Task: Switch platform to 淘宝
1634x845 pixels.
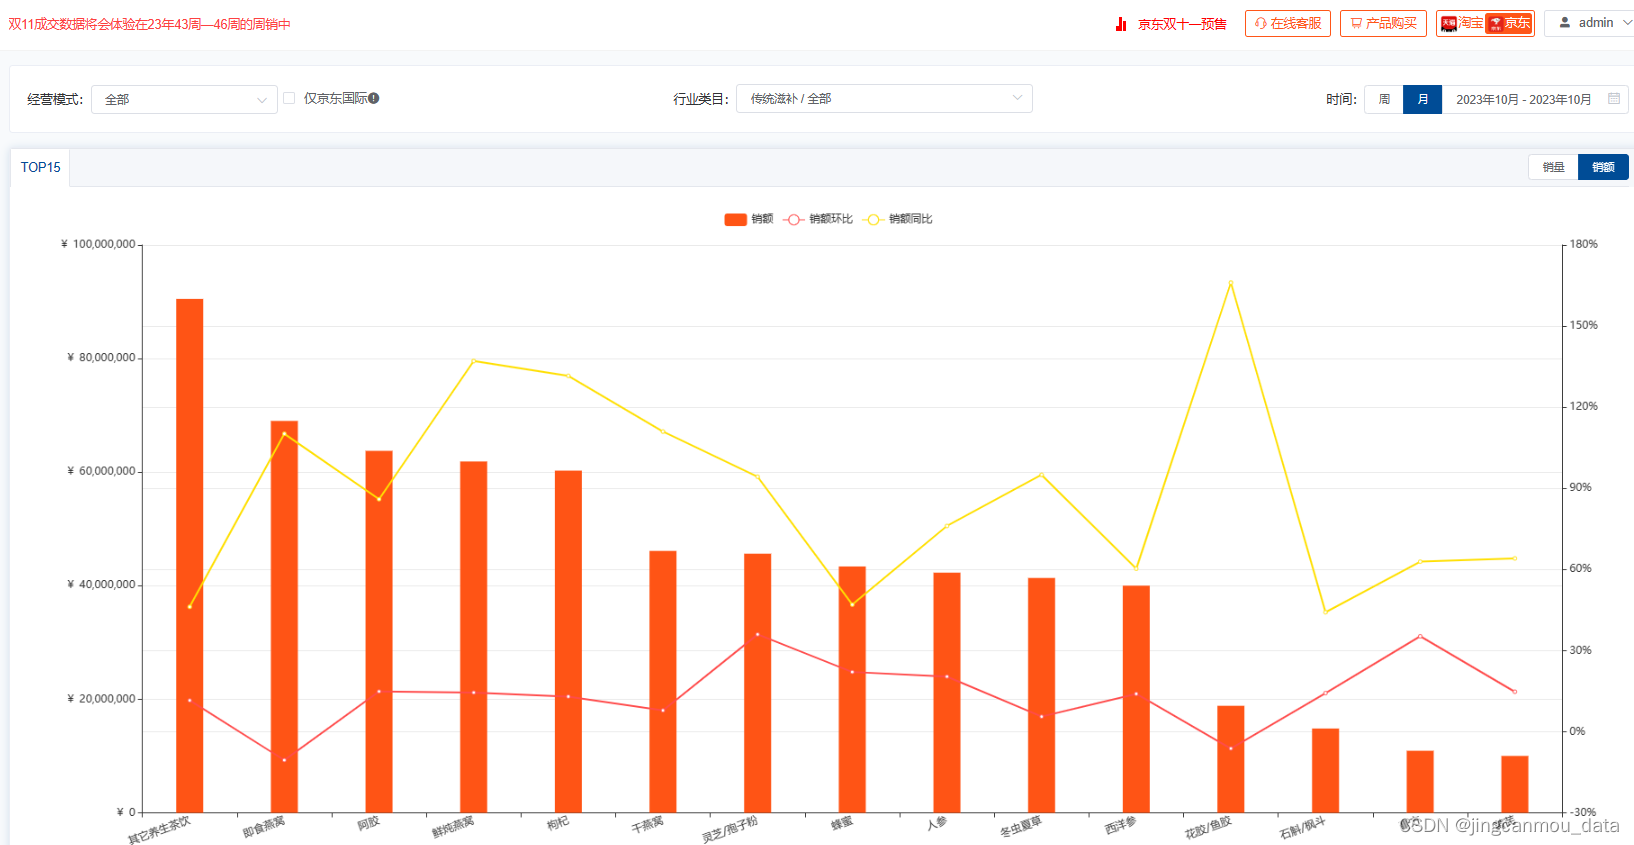Action: point(1462,23)
